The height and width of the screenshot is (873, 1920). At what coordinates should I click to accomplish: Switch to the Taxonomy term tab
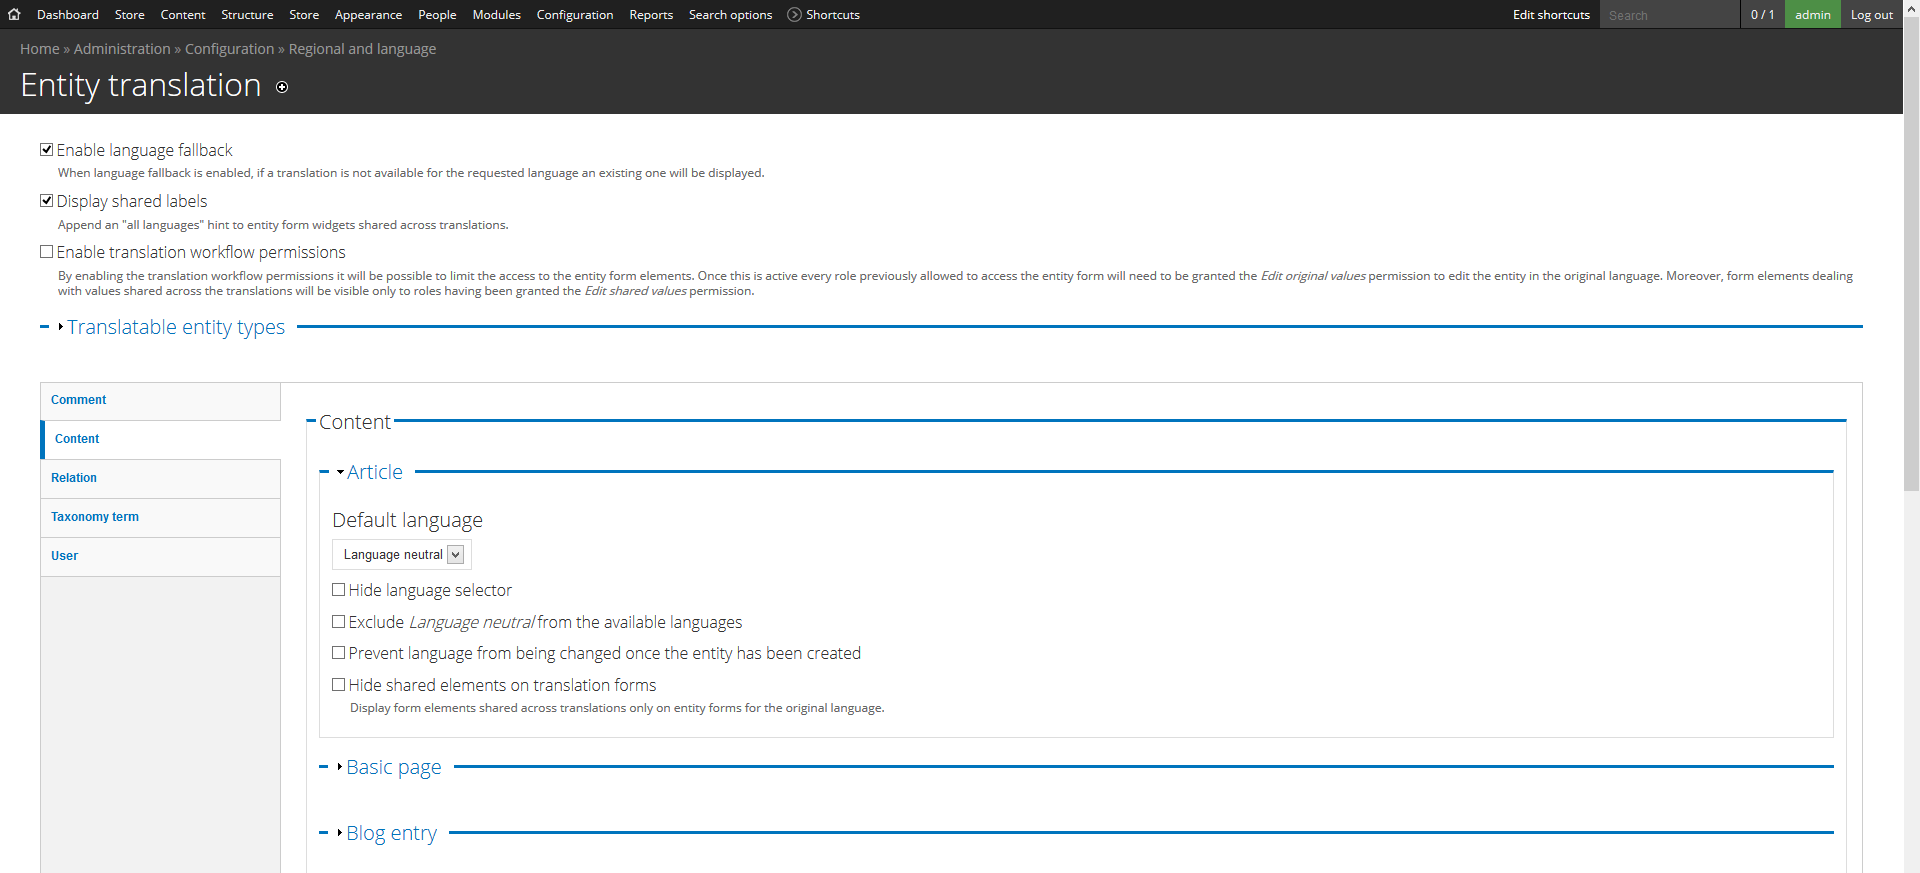(95, 517)
